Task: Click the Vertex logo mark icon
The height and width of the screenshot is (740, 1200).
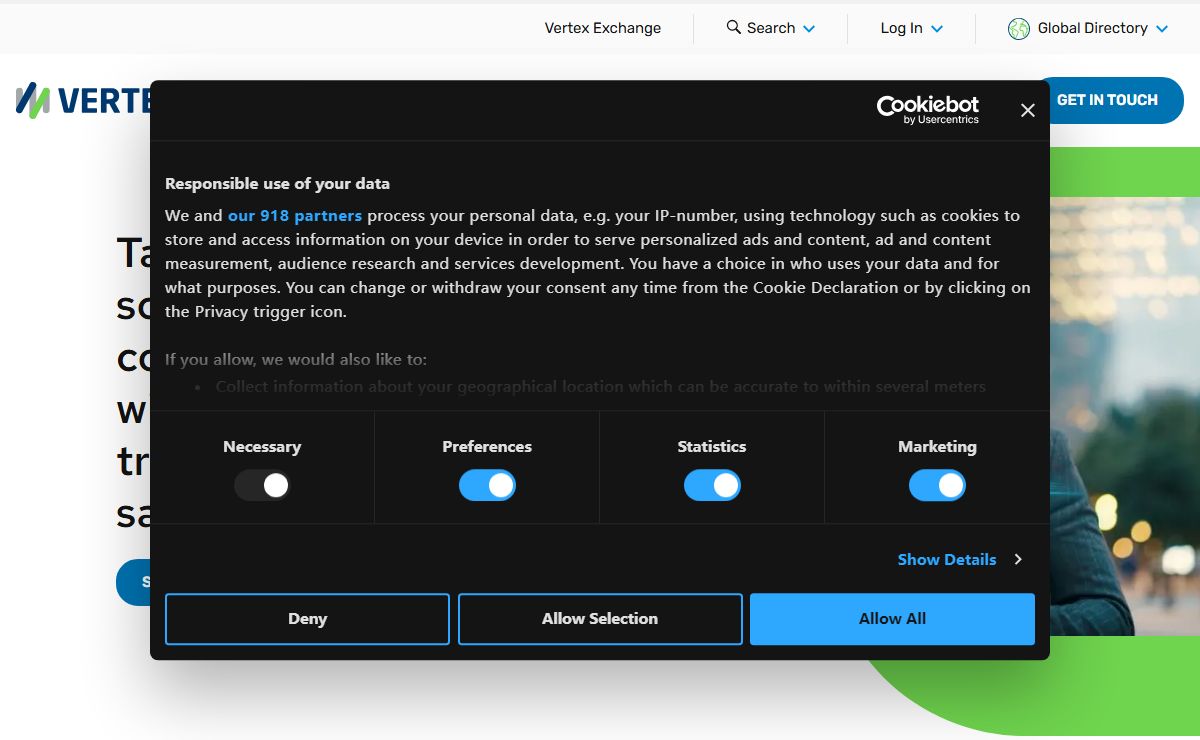Action: (33, 100)
